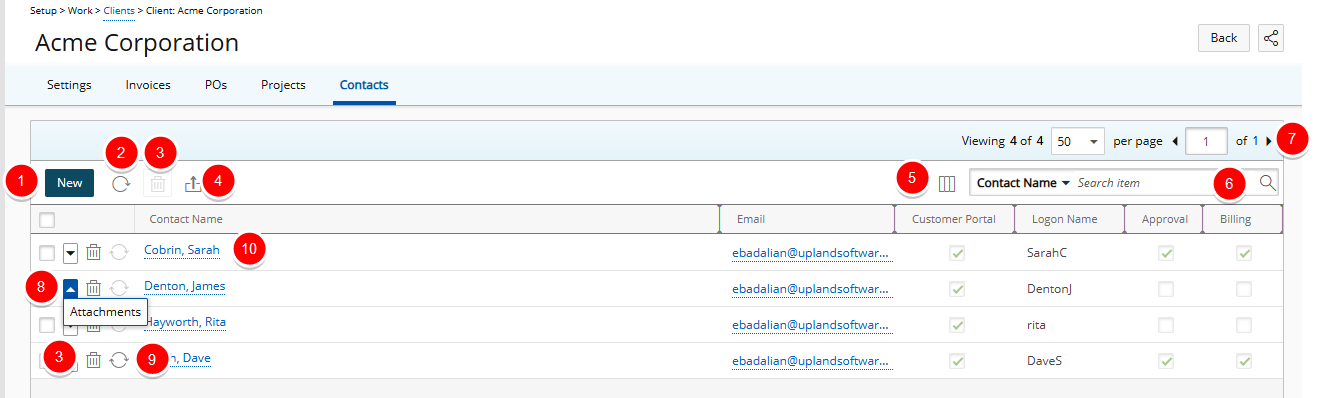Expand the Cobrin, Sarah row dropdown arrow
The height and width of the screenshot is (398, 1322).
[70, 253]
